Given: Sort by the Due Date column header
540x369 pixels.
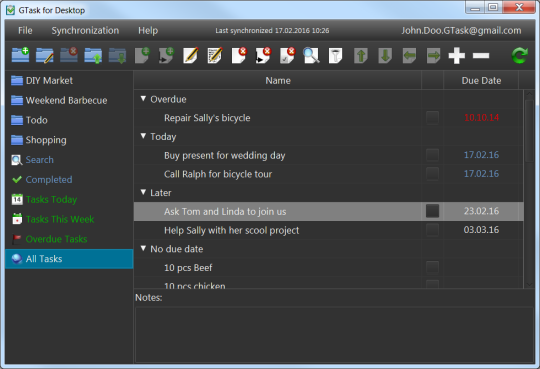Looking at the screenshot, I should 481,81.
